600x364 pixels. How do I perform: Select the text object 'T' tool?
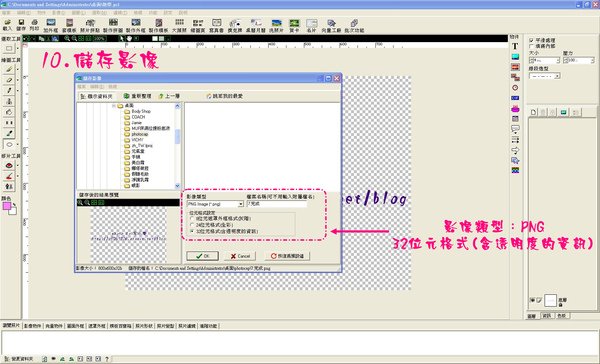515,46
